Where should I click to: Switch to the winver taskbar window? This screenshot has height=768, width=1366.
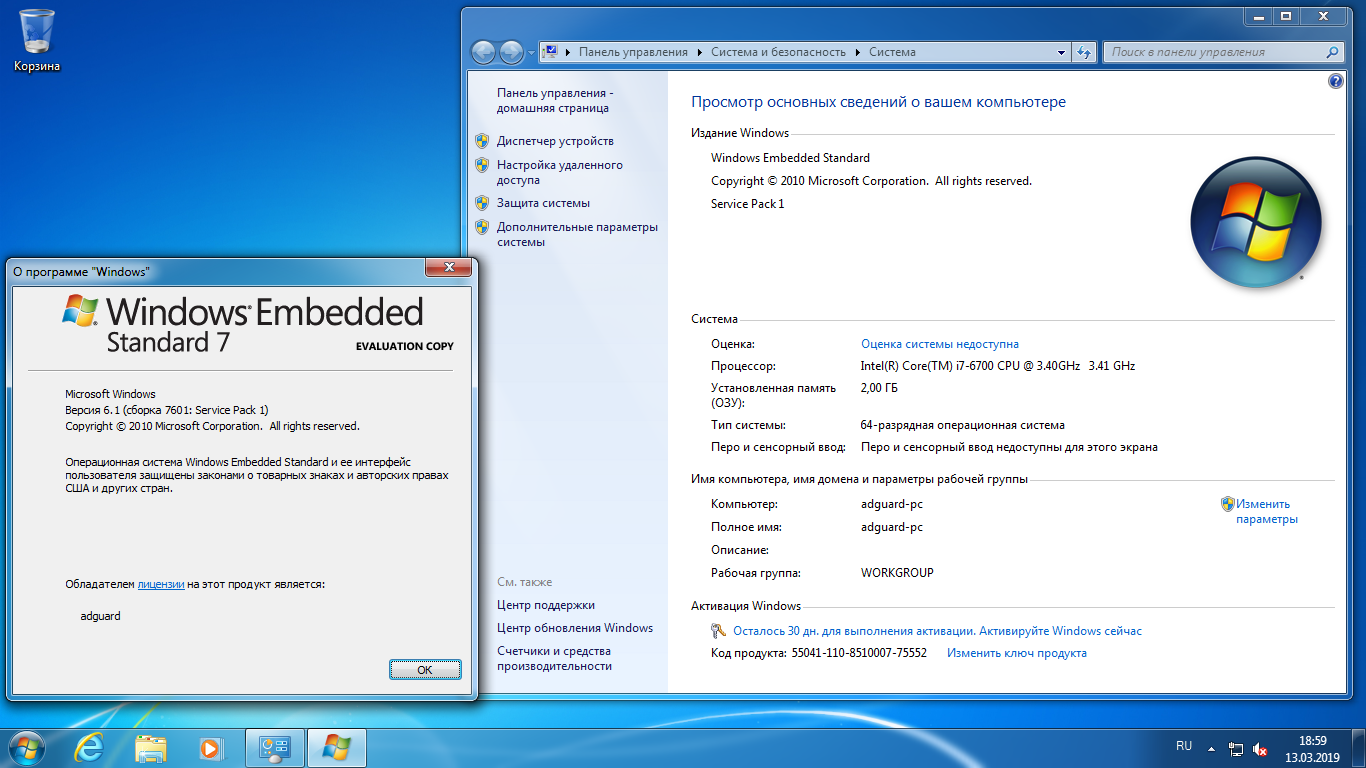pyautogui.click(x=337, y=748)
